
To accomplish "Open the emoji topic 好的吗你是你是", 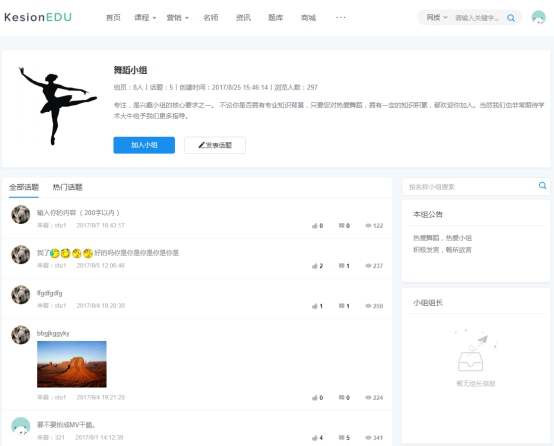I will click(108, 253).
